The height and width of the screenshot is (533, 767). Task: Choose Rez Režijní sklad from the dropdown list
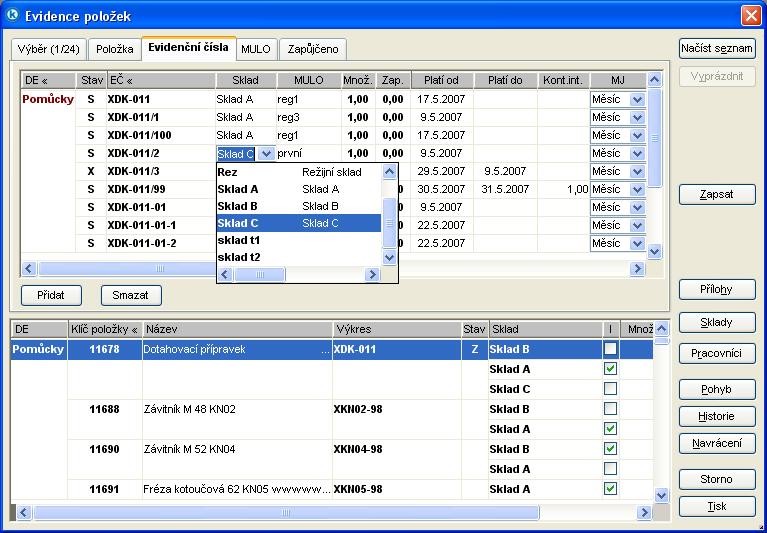(299, 172)
